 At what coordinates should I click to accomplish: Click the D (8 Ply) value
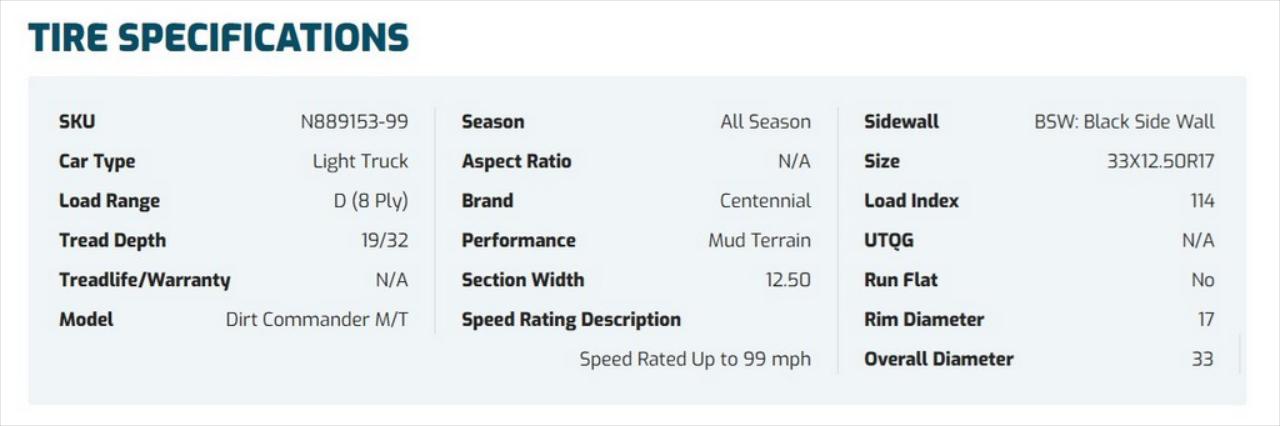pos(371,201)
